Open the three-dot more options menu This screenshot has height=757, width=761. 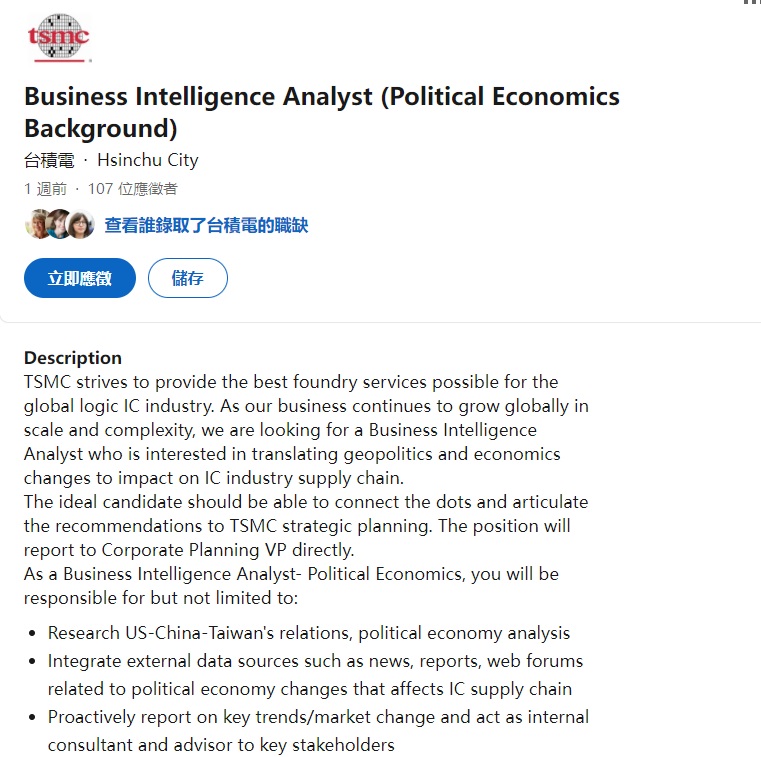(x=752, y=2)
